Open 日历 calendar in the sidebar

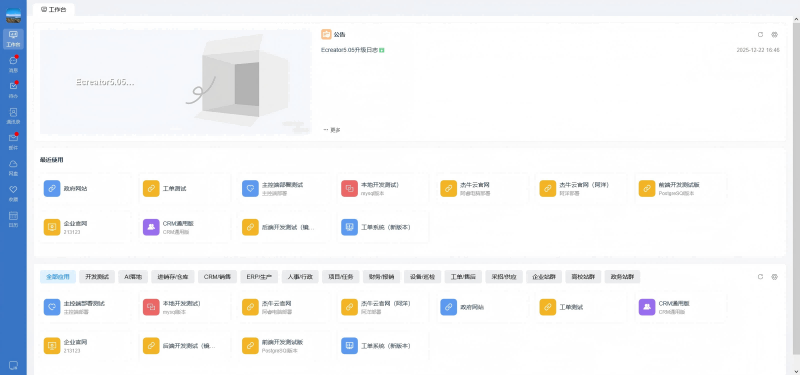(13, 219)
